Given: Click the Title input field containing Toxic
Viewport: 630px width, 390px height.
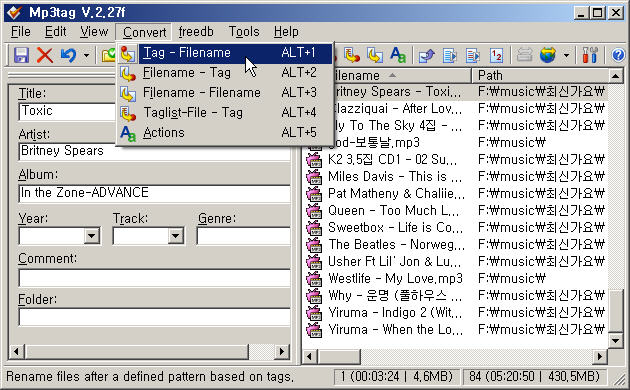Looking at the screenshot, I should coord(68,111).
